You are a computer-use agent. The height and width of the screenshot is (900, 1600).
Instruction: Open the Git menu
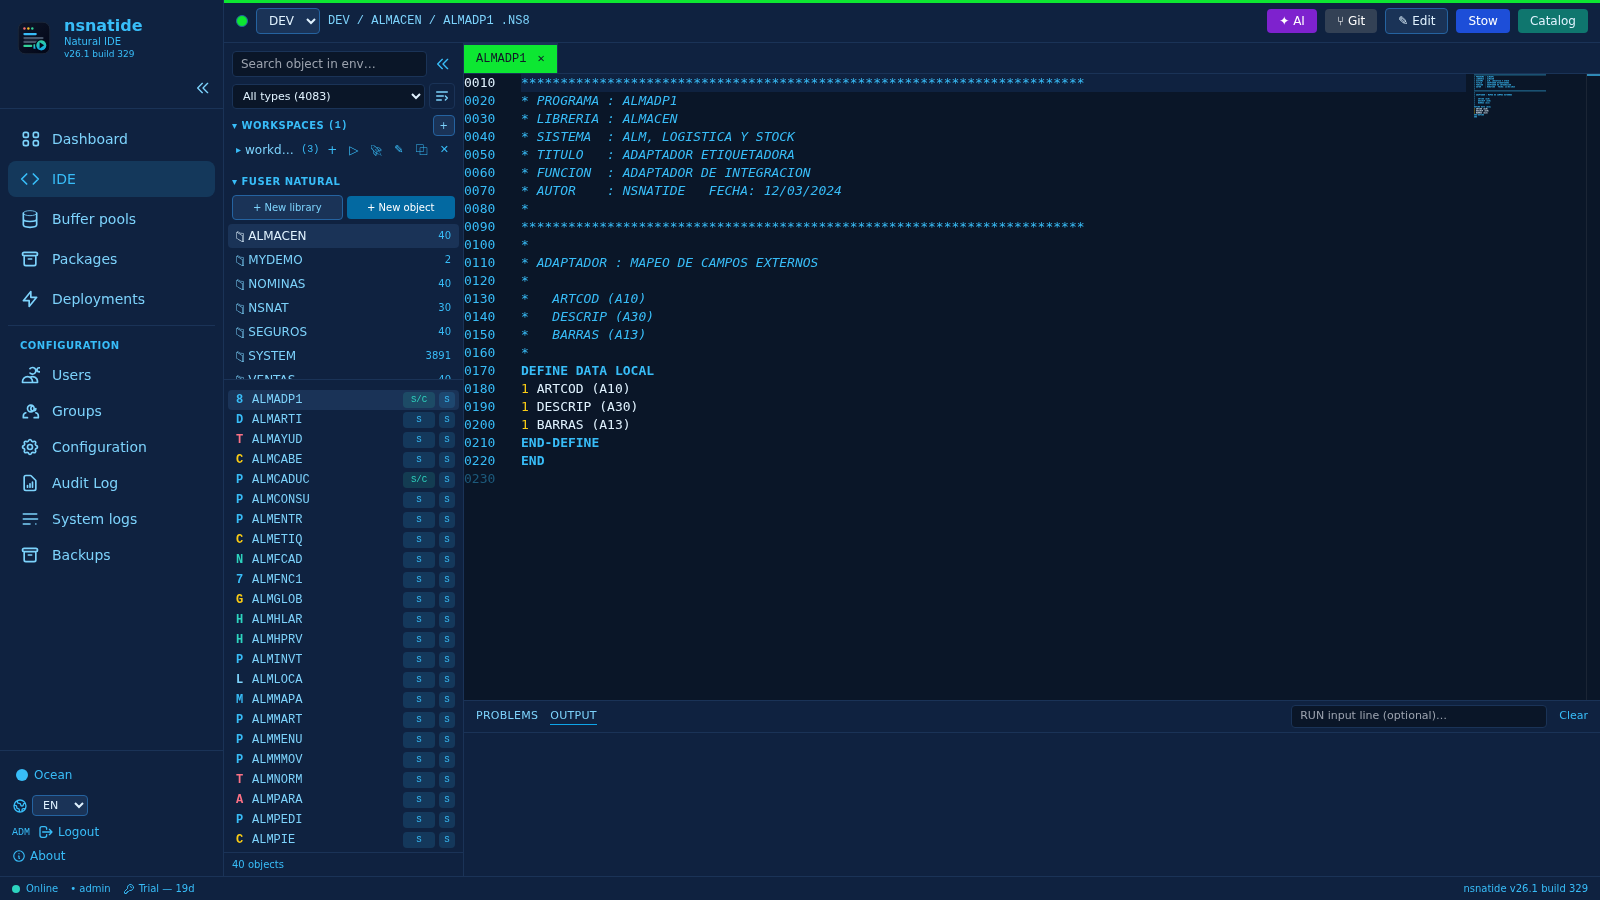(1351, 21)
